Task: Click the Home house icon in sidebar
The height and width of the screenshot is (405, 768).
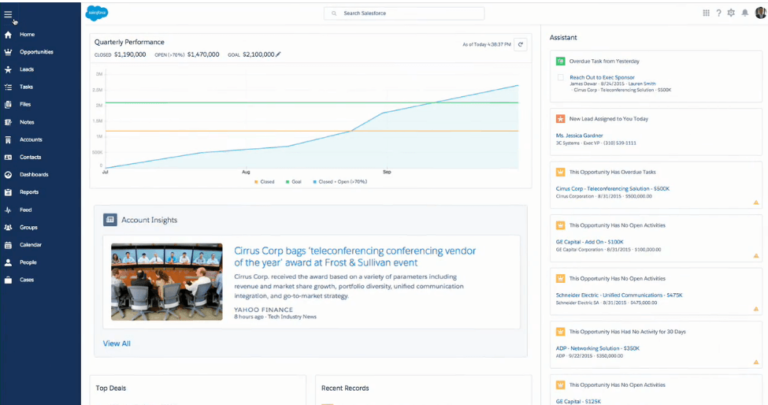Action: point(8,35)
